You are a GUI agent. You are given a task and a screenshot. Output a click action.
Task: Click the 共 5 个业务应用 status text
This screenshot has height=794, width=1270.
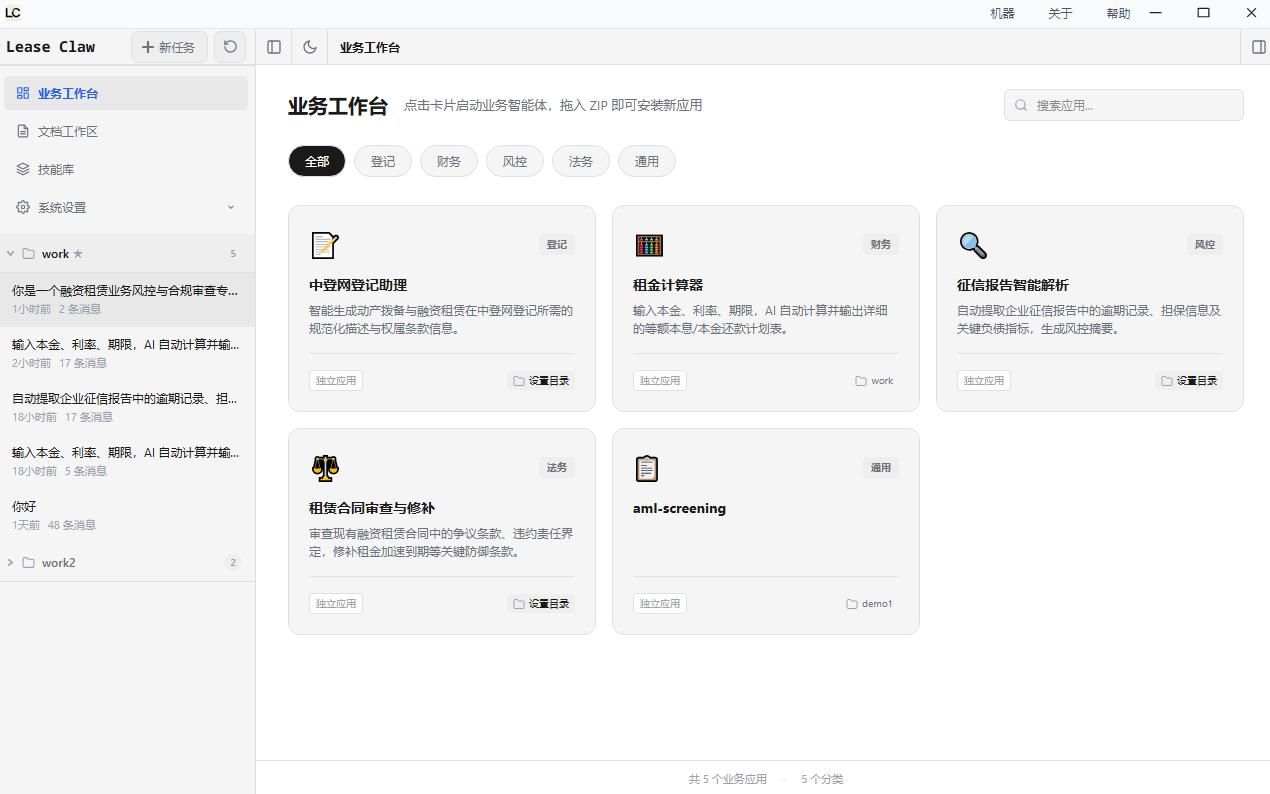click(728, 779)
